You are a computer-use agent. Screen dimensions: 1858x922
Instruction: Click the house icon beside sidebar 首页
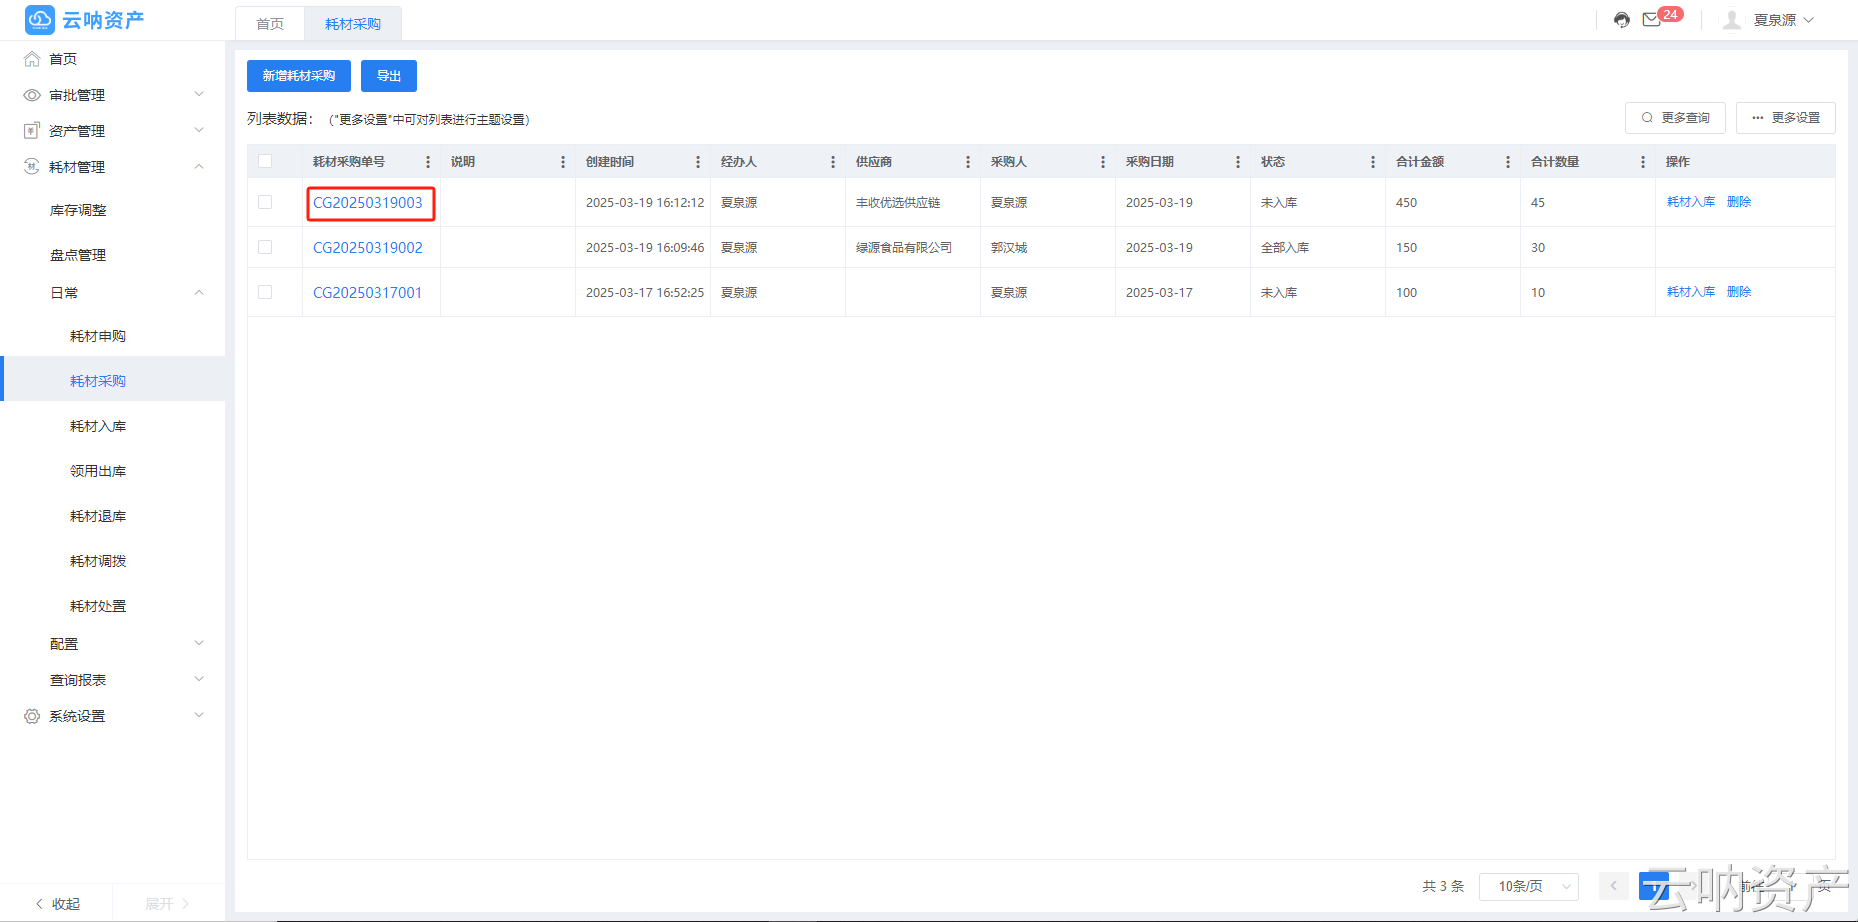tap(32, 59)
